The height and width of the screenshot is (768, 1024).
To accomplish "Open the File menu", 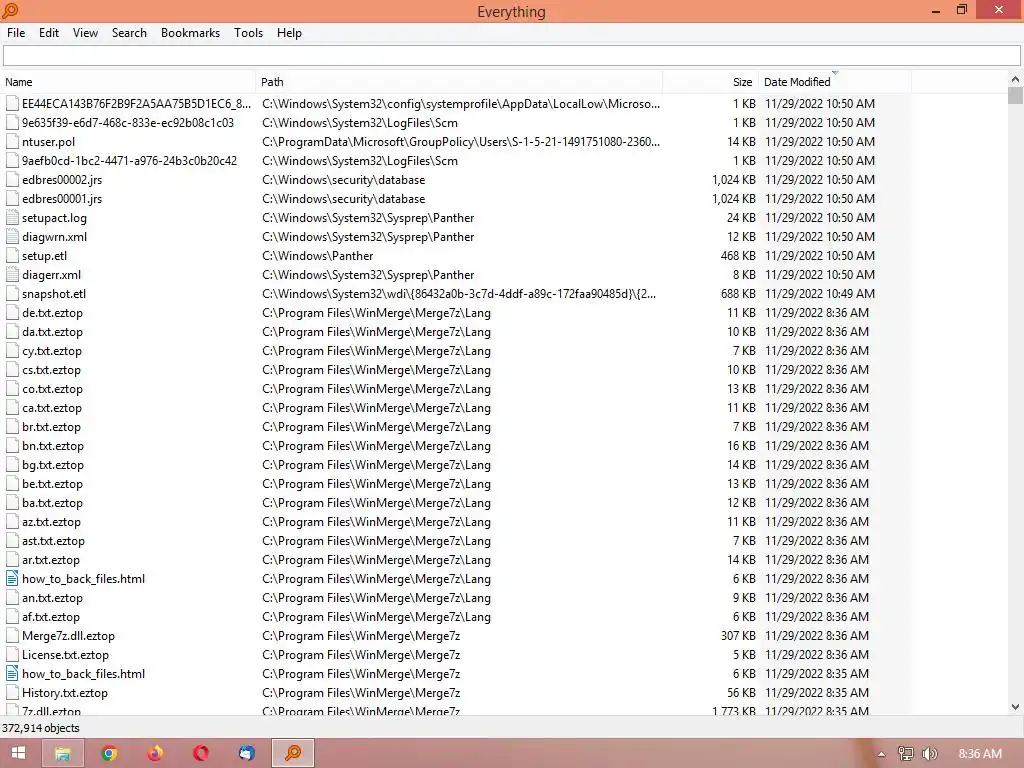I will click(x=16, y=33).
